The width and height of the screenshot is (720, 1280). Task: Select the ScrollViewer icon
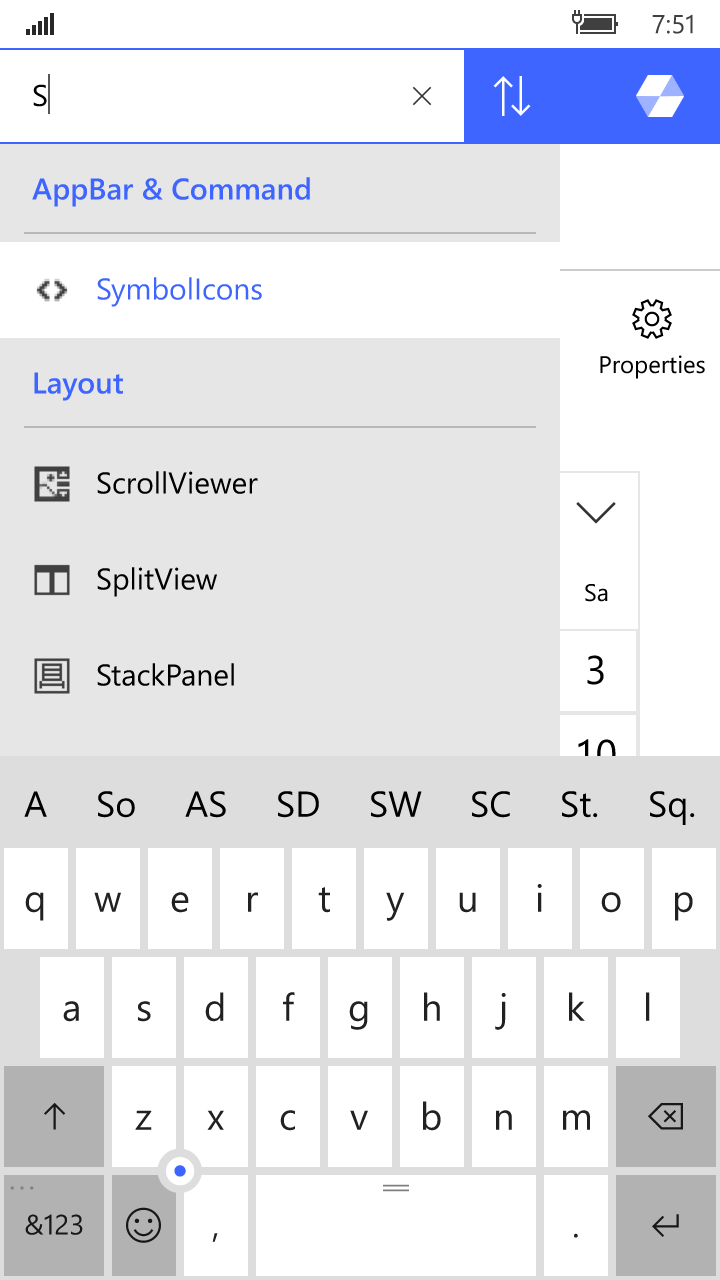[x=52, y=484]
